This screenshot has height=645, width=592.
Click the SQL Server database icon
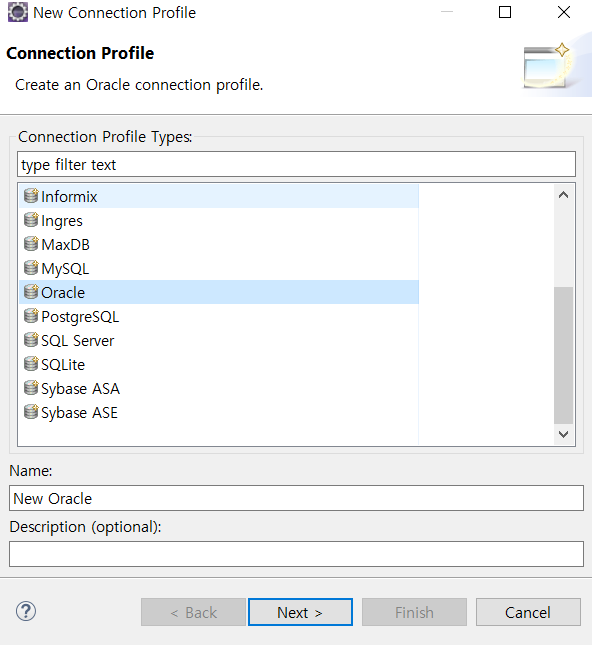point(31,340)
